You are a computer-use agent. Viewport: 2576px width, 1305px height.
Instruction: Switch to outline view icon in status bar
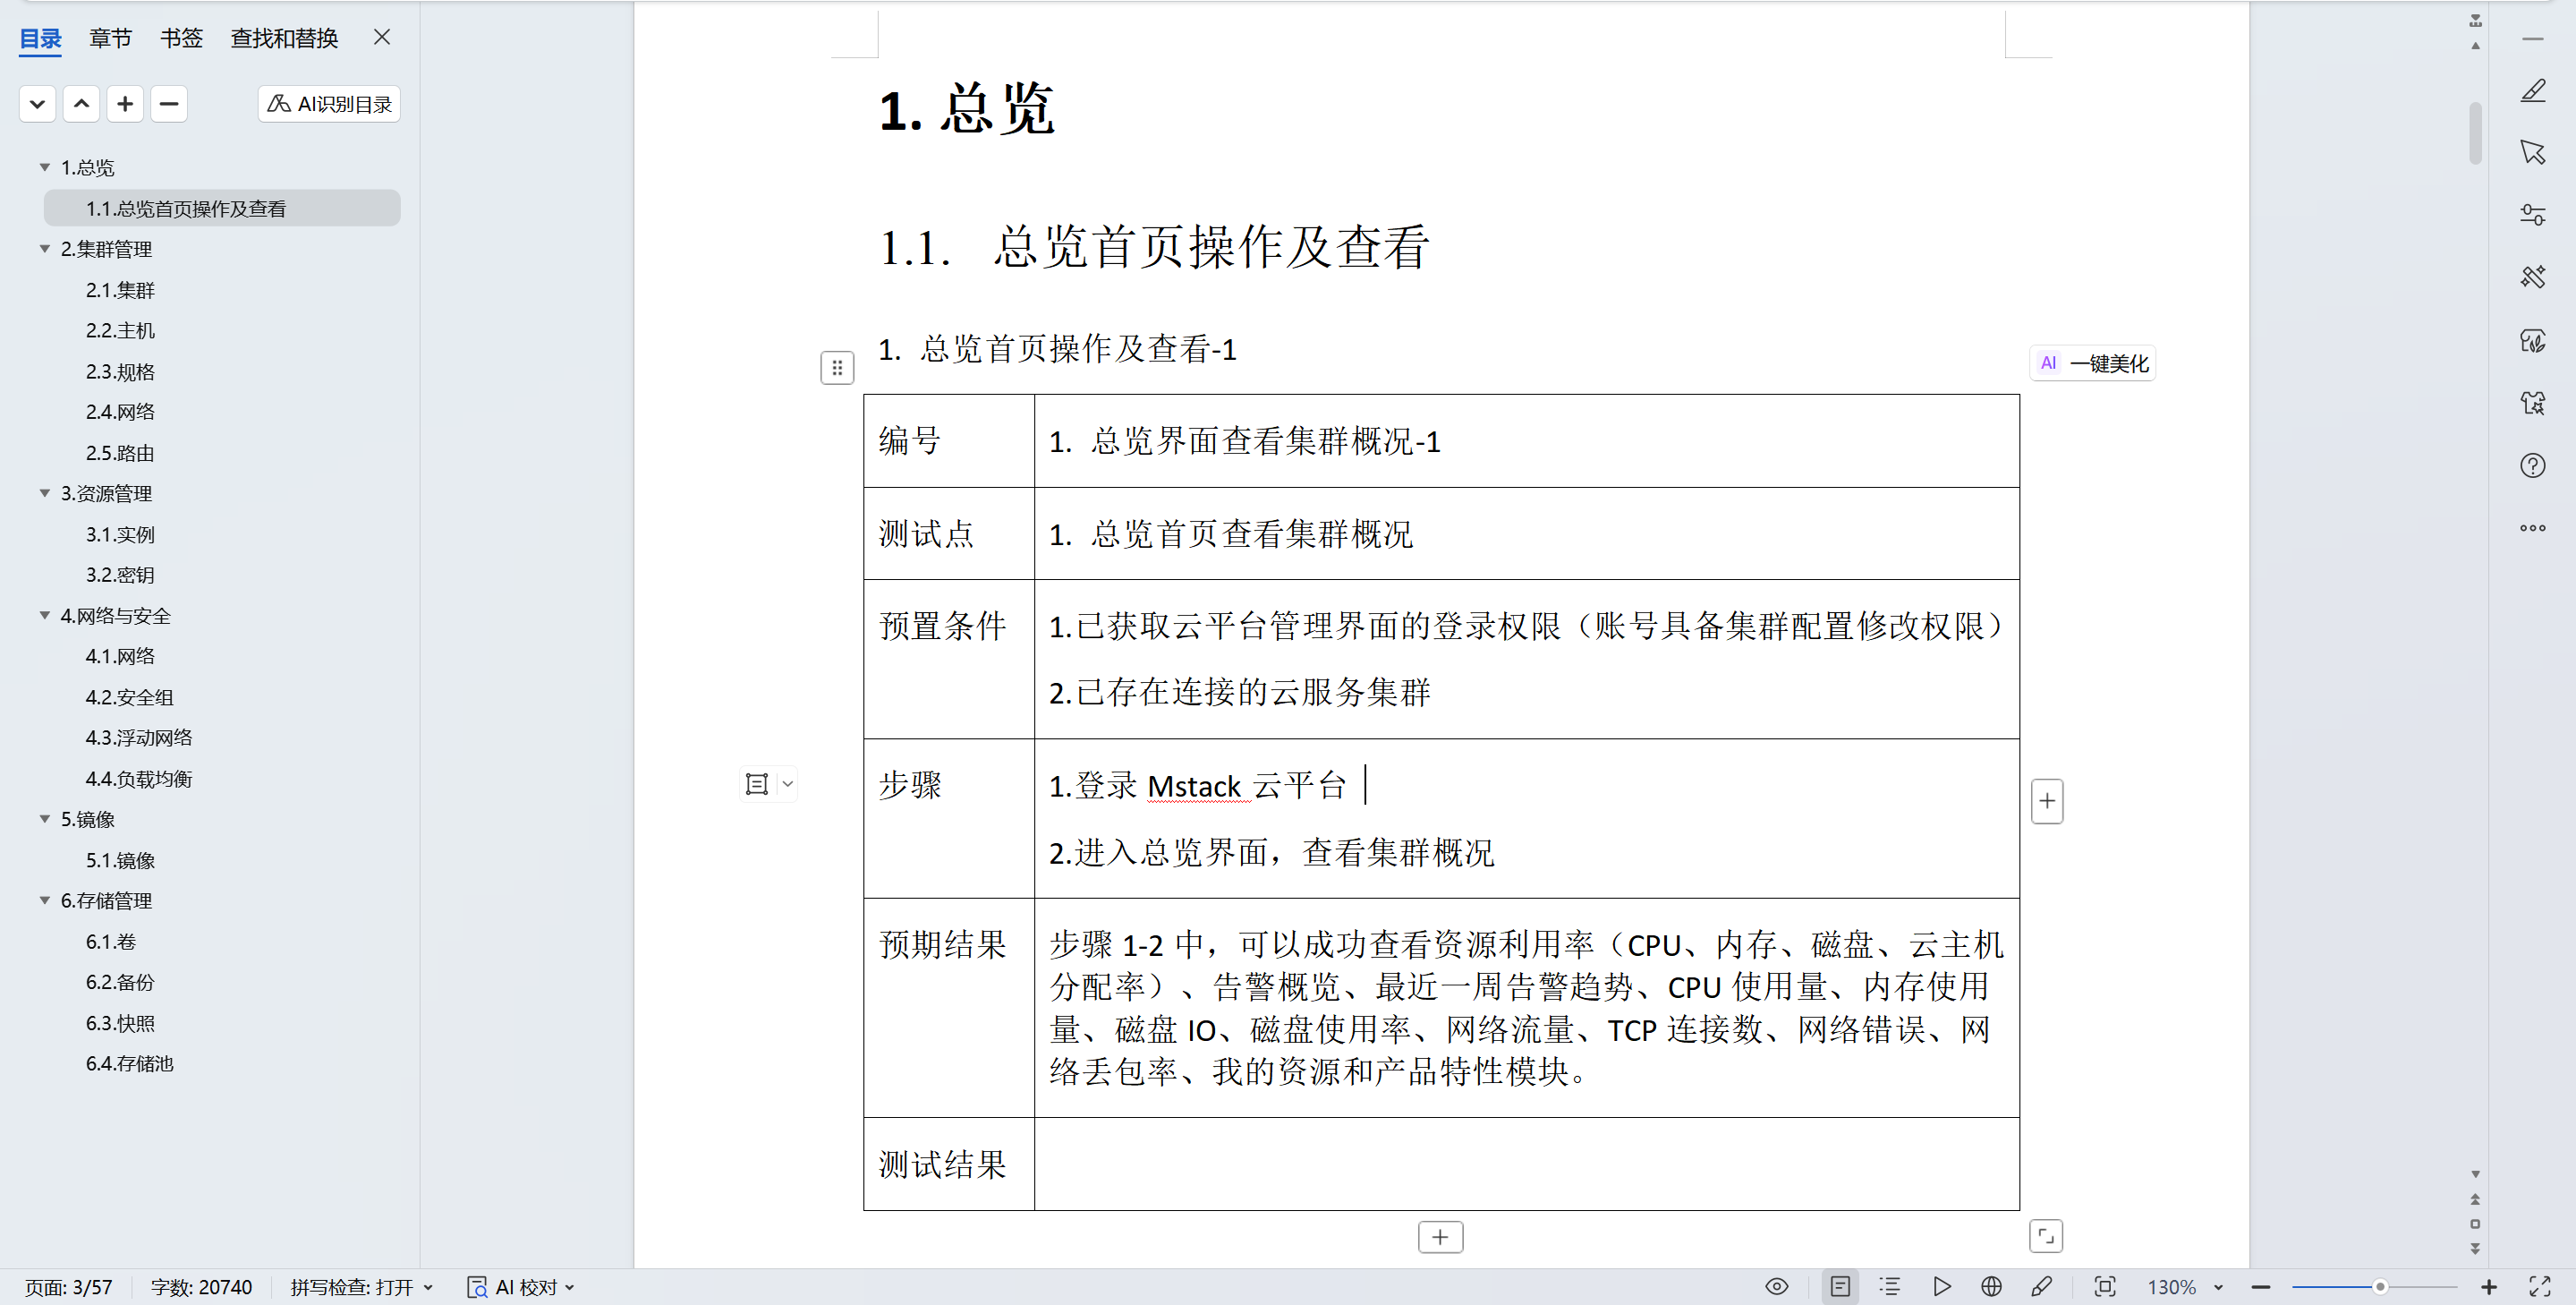1889,1286
